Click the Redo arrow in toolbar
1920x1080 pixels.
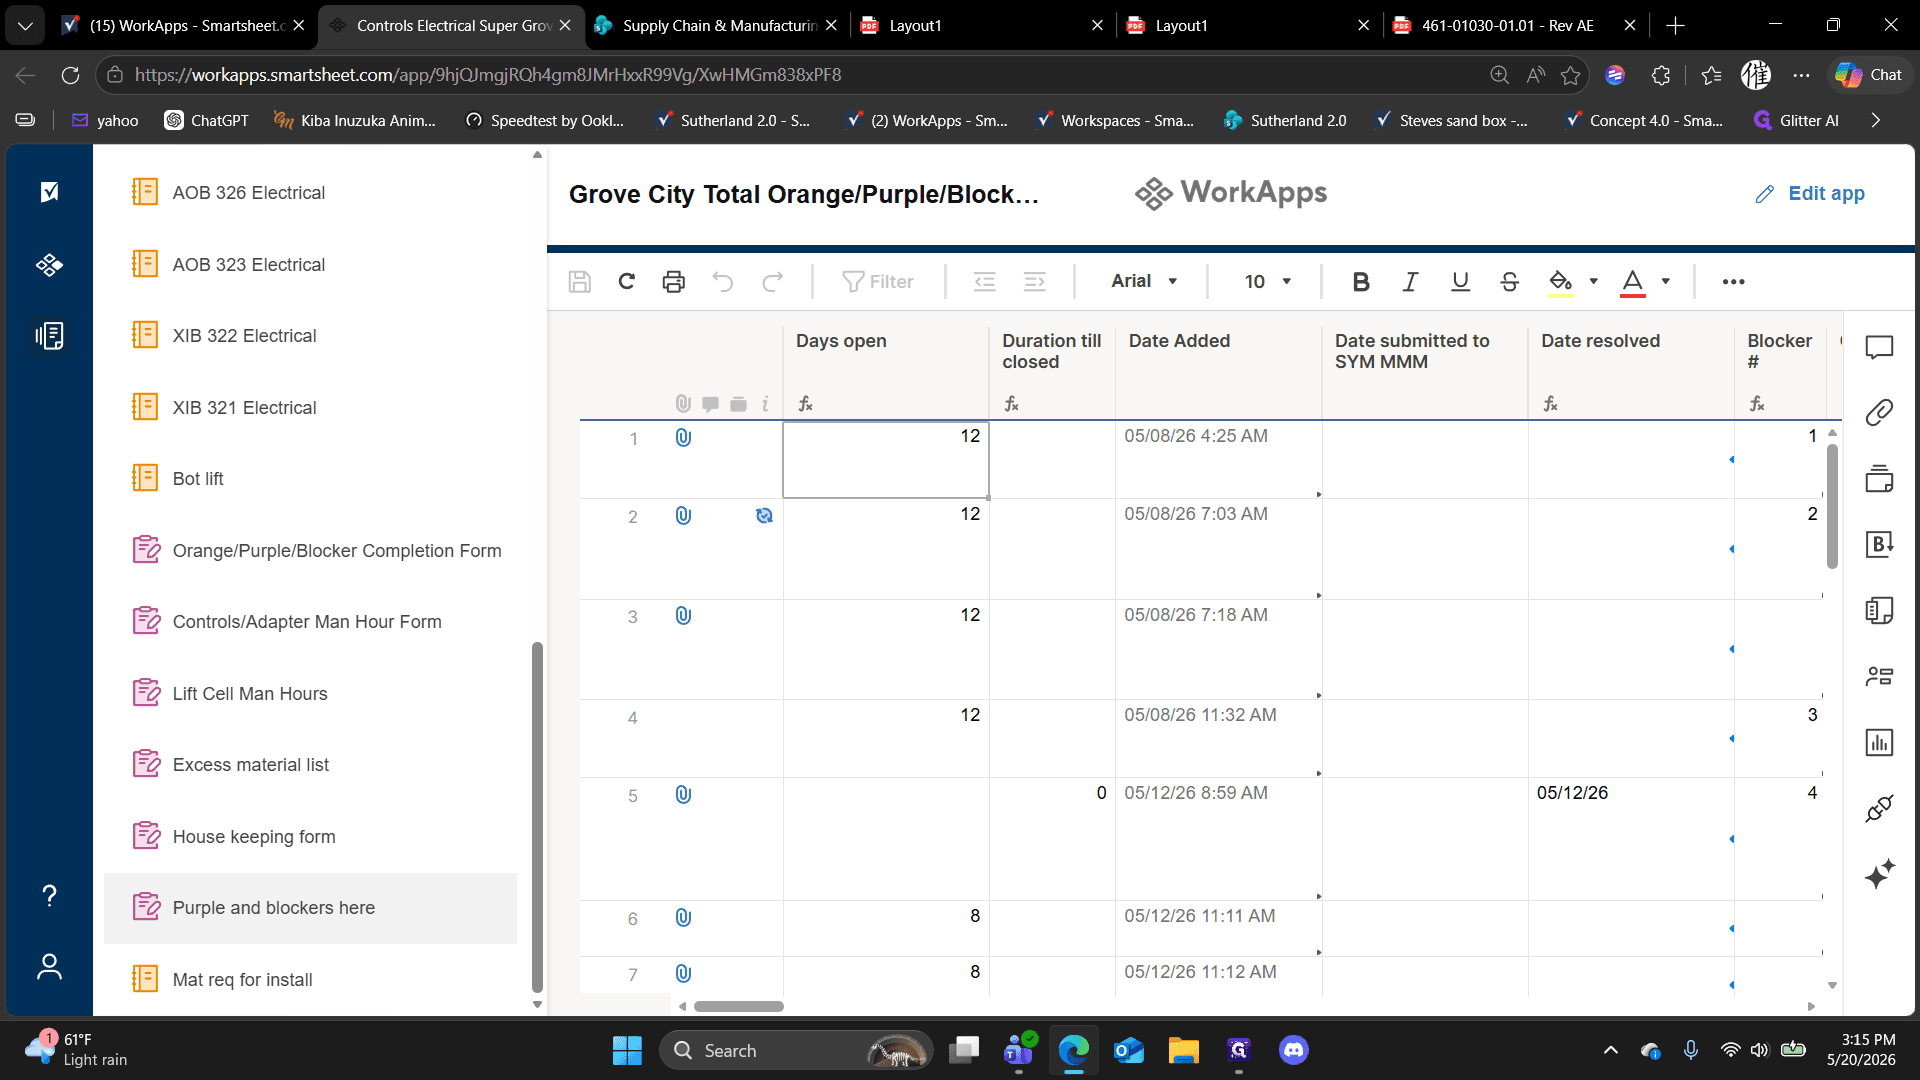pos(772,282)
